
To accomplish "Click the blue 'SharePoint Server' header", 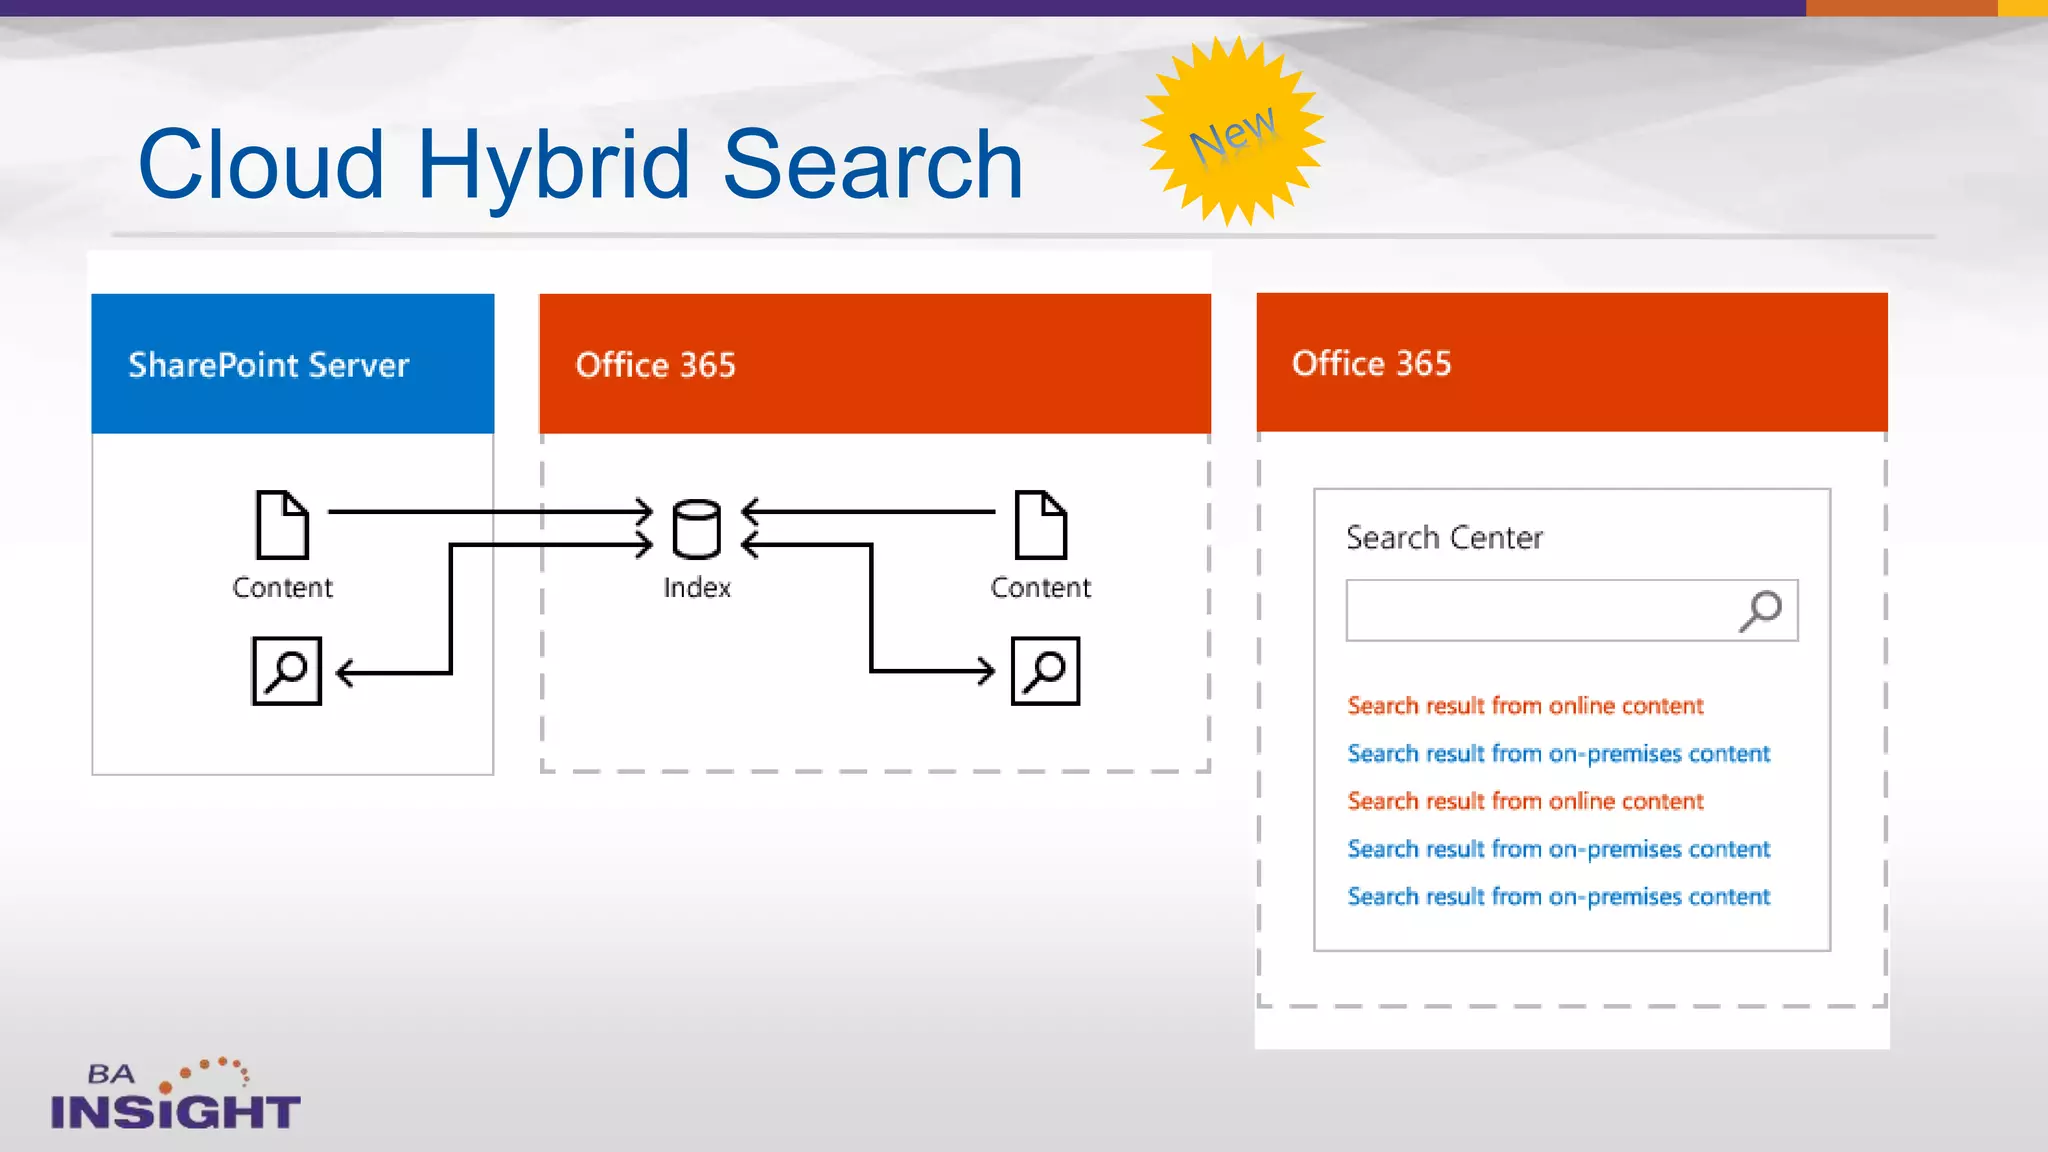I will pos(293,363).
